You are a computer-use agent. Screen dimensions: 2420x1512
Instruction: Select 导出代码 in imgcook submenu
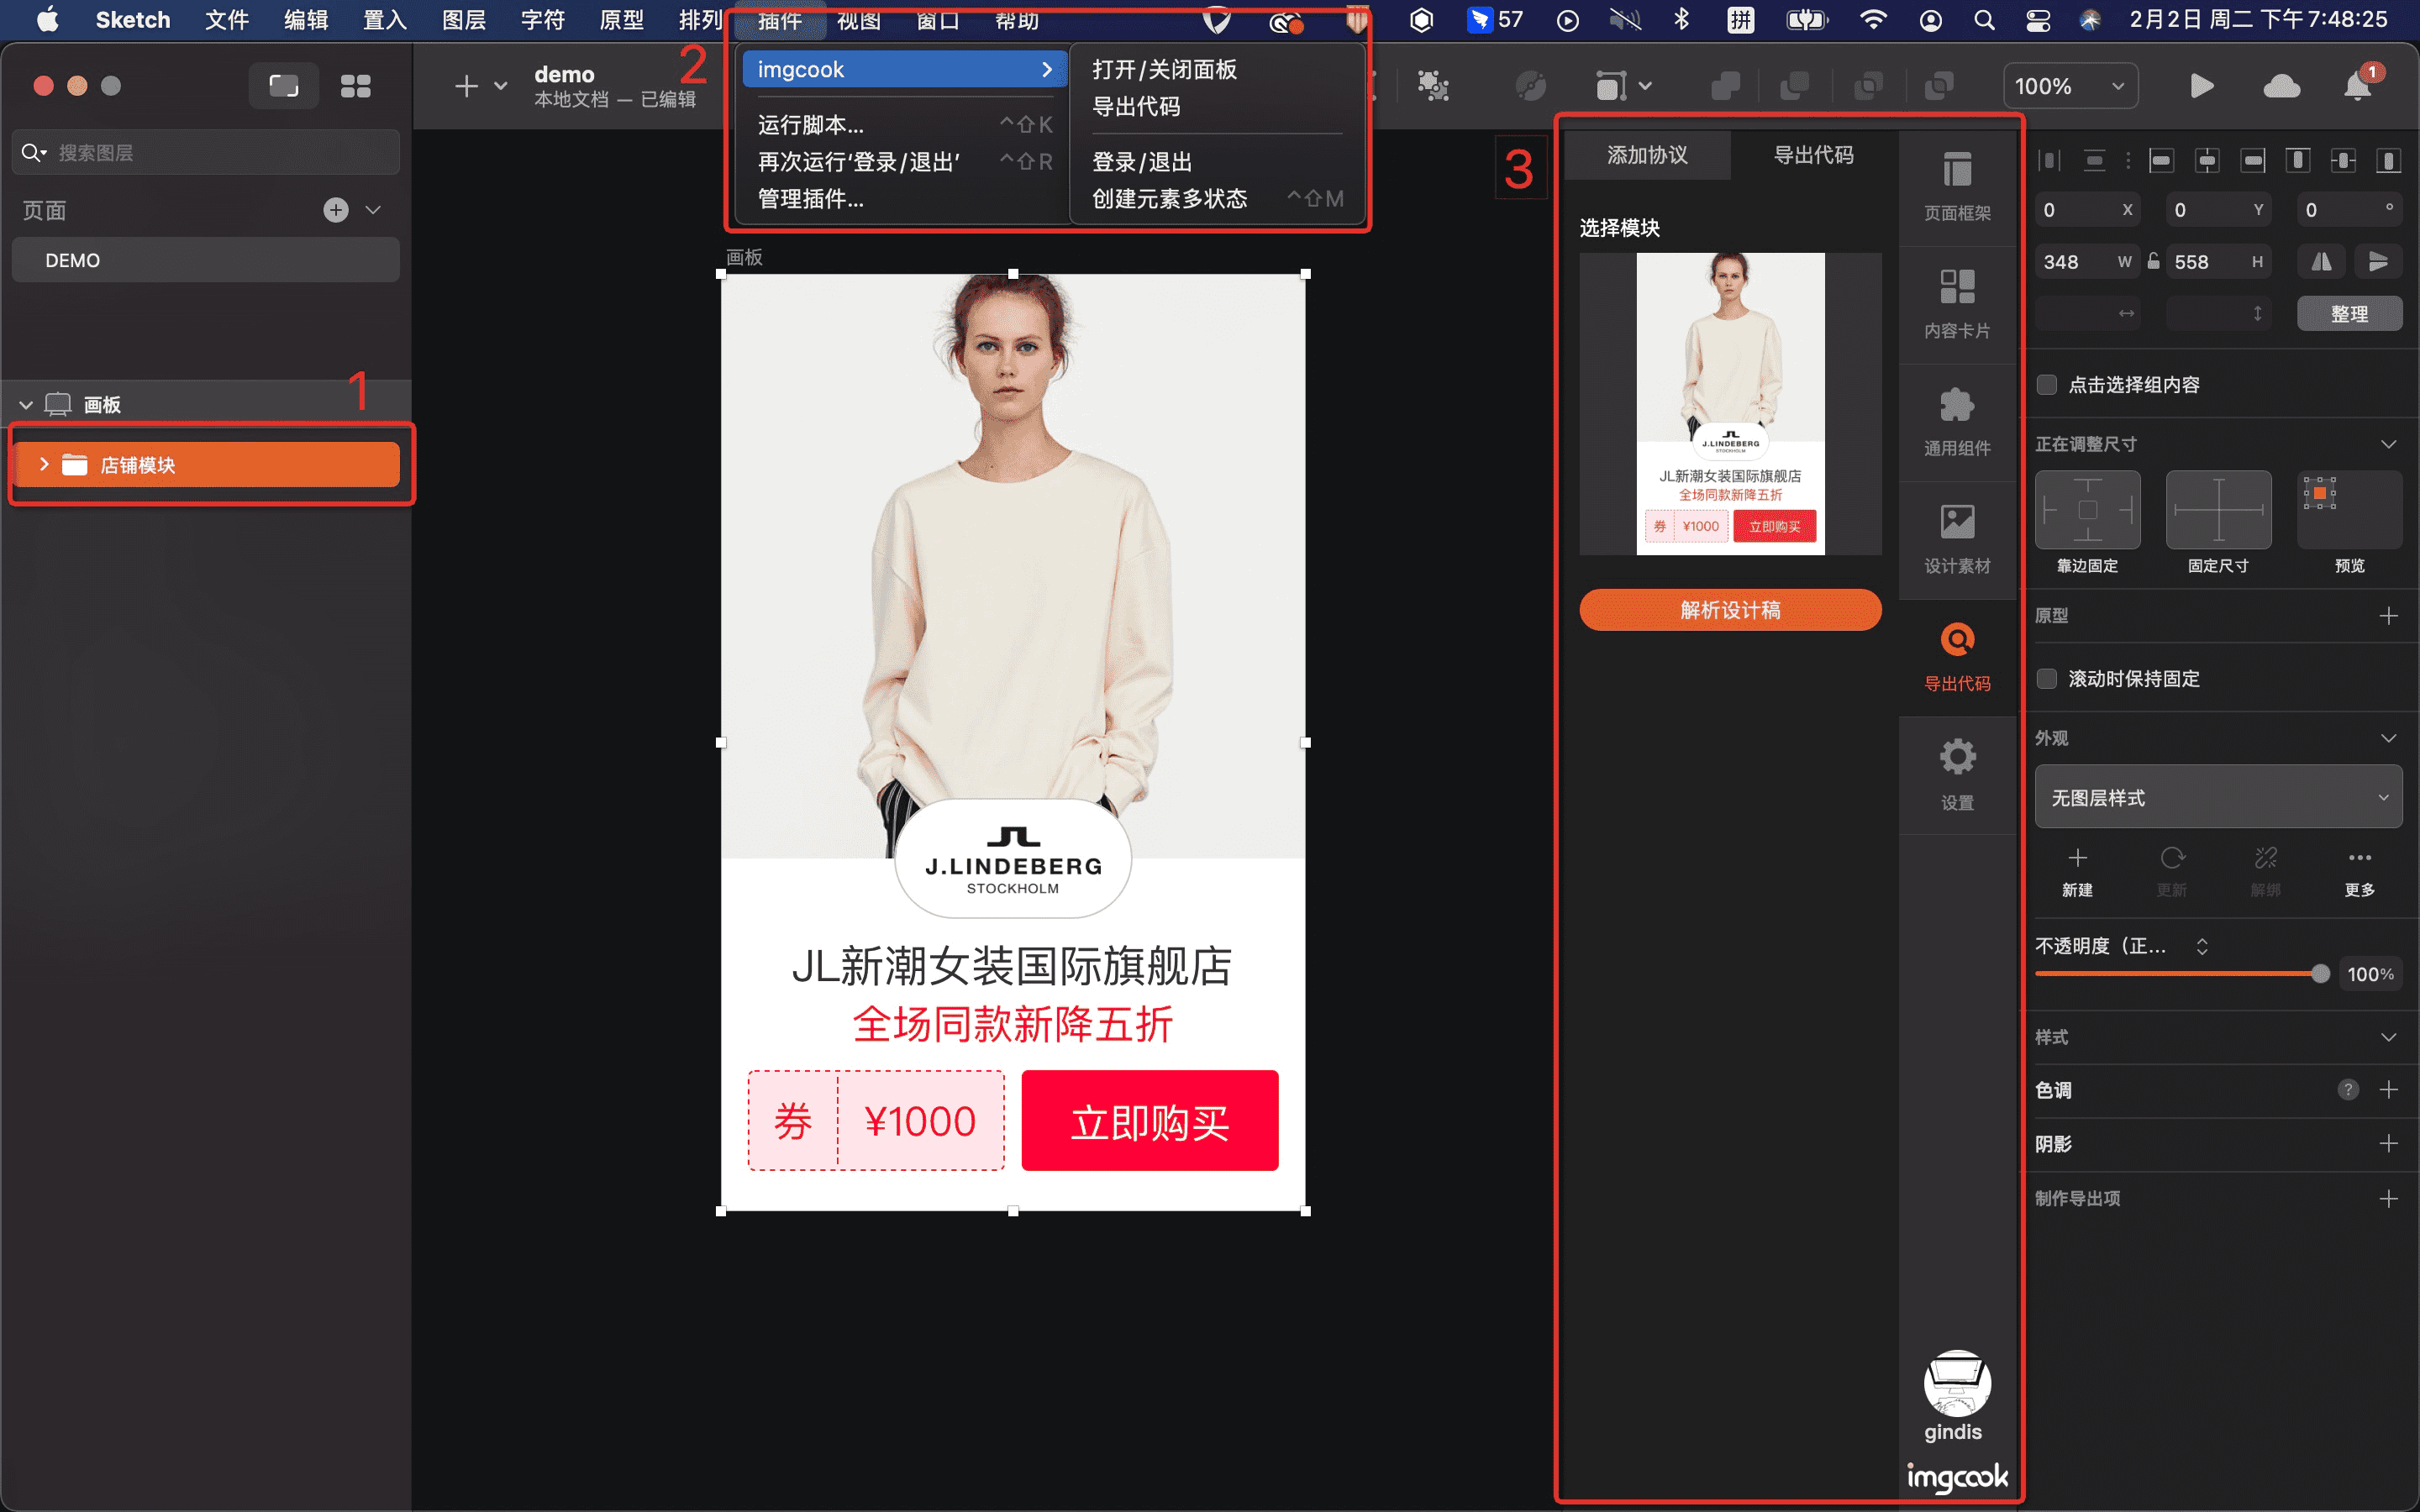pos(1136,106)
